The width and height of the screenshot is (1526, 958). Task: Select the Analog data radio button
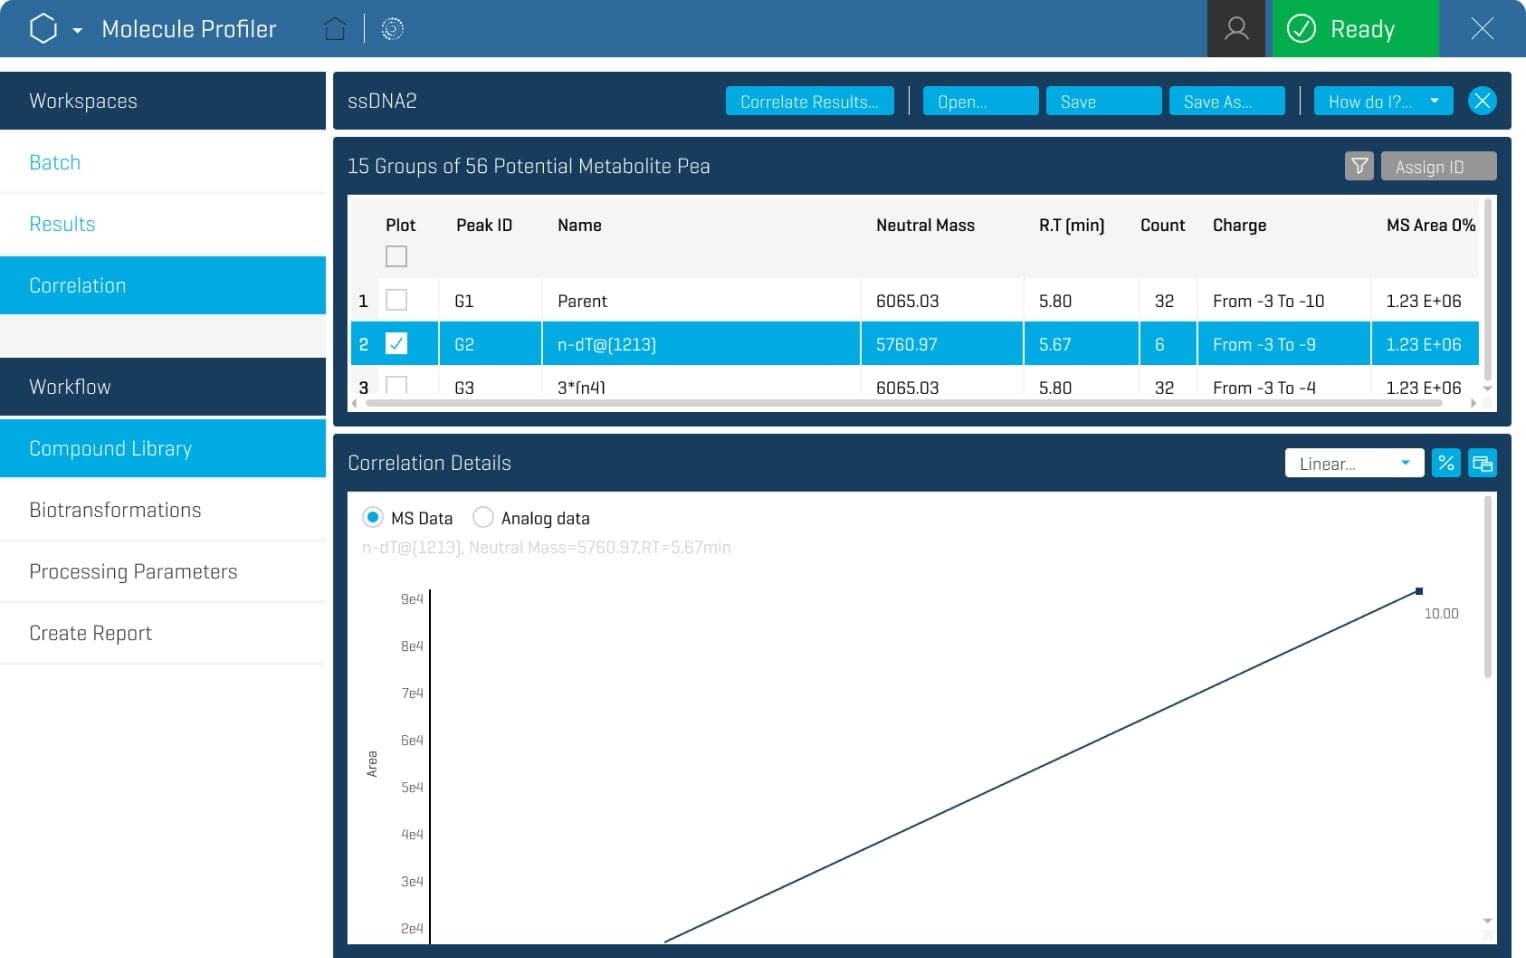tap(483, 517)
